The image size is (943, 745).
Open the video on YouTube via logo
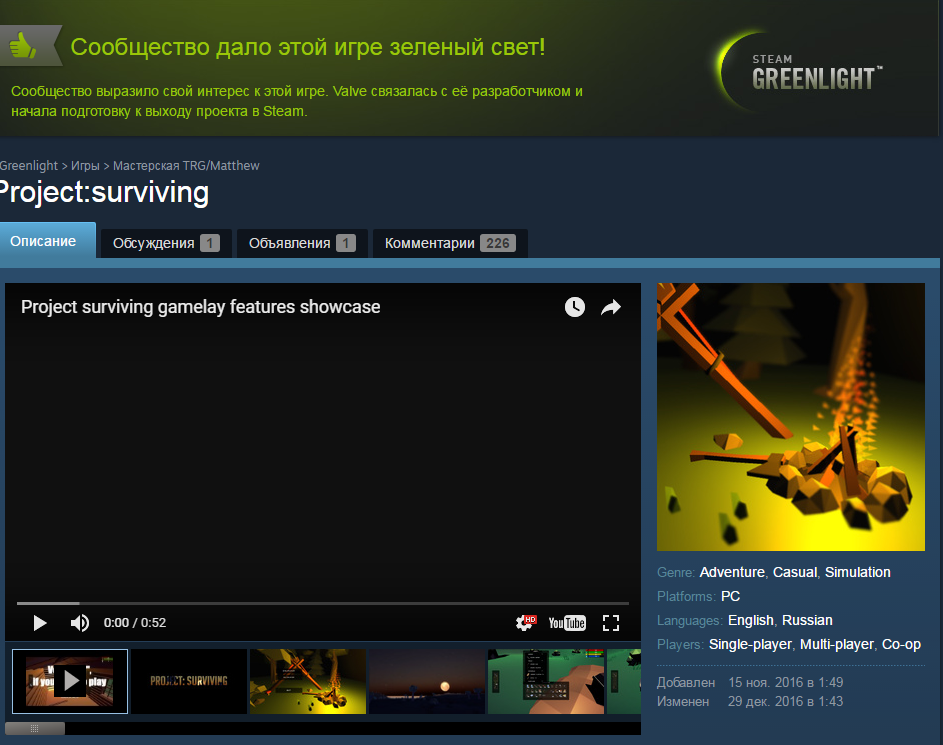567,623
